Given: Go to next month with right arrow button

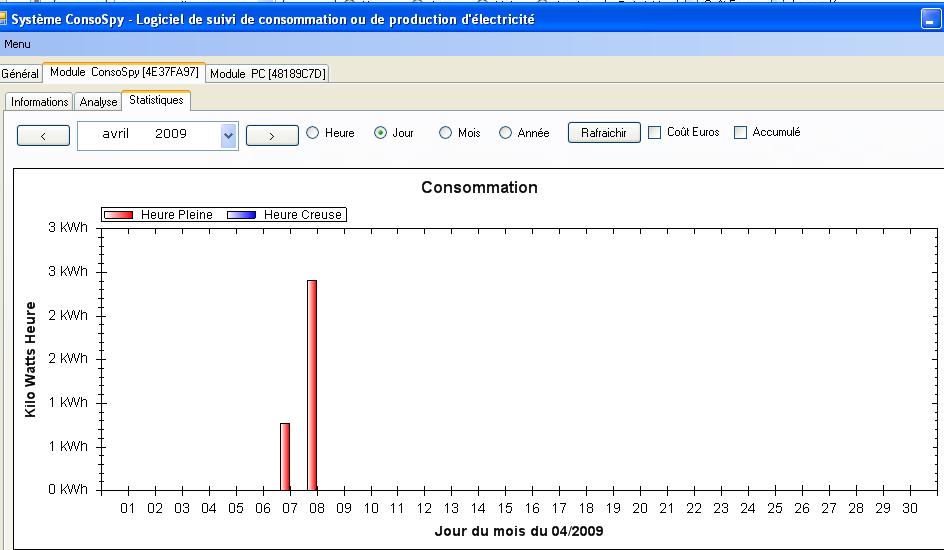Looking at the screenshot, I should [x=272, y=135].
